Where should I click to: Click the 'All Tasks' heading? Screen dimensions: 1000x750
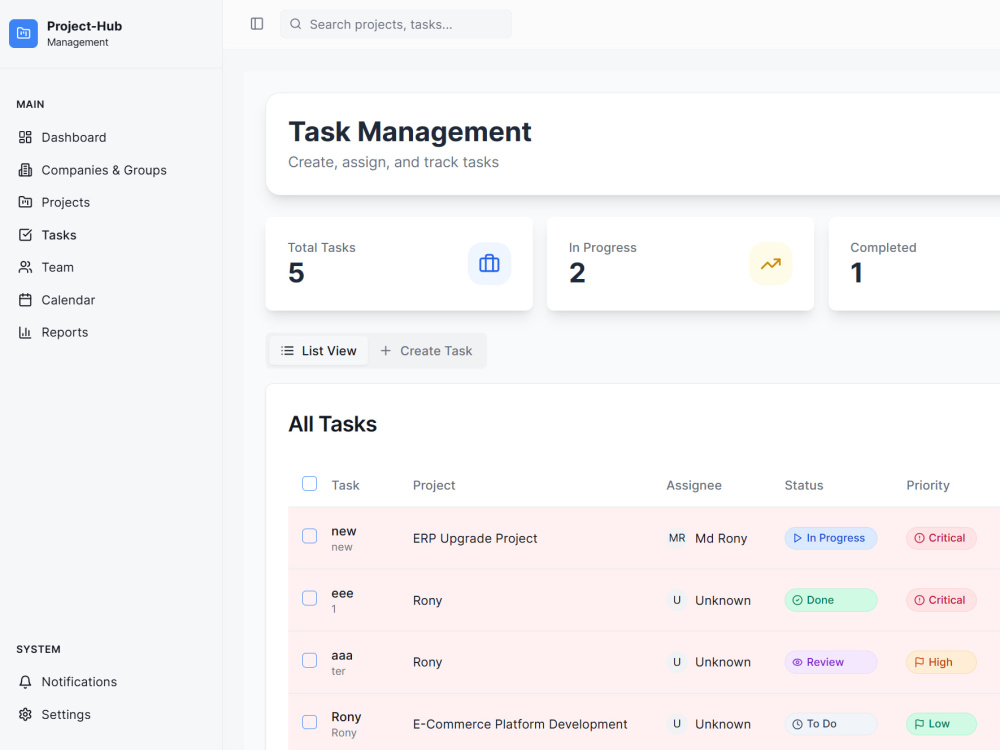click(x=332, y=424)
